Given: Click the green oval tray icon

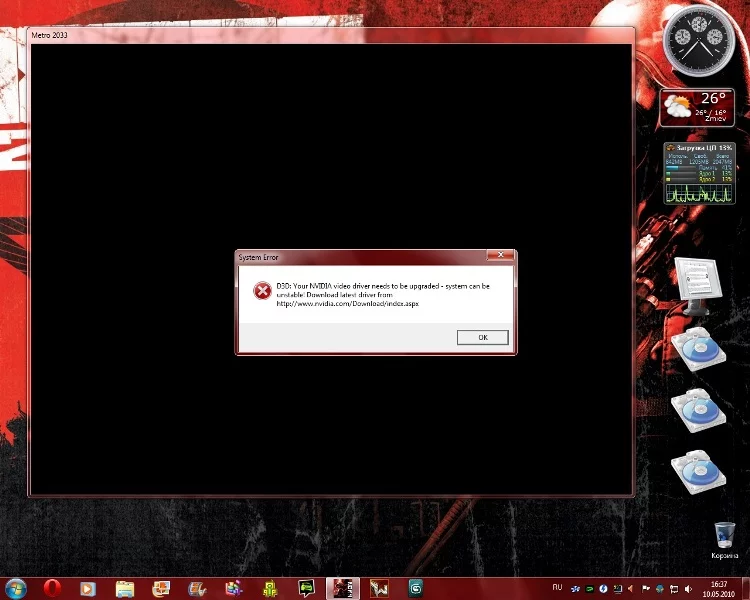Looking at the screenshot, I should tap(590, 589).
